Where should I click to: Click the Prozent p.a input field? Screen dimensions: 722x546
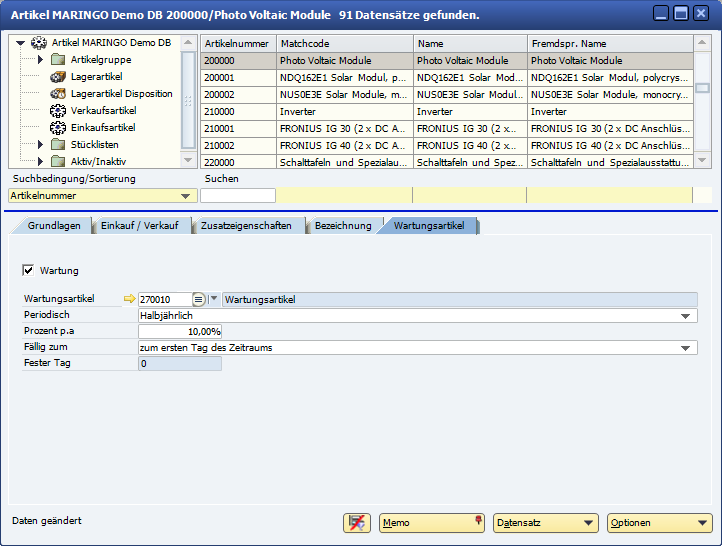click(x=180, y=331)
